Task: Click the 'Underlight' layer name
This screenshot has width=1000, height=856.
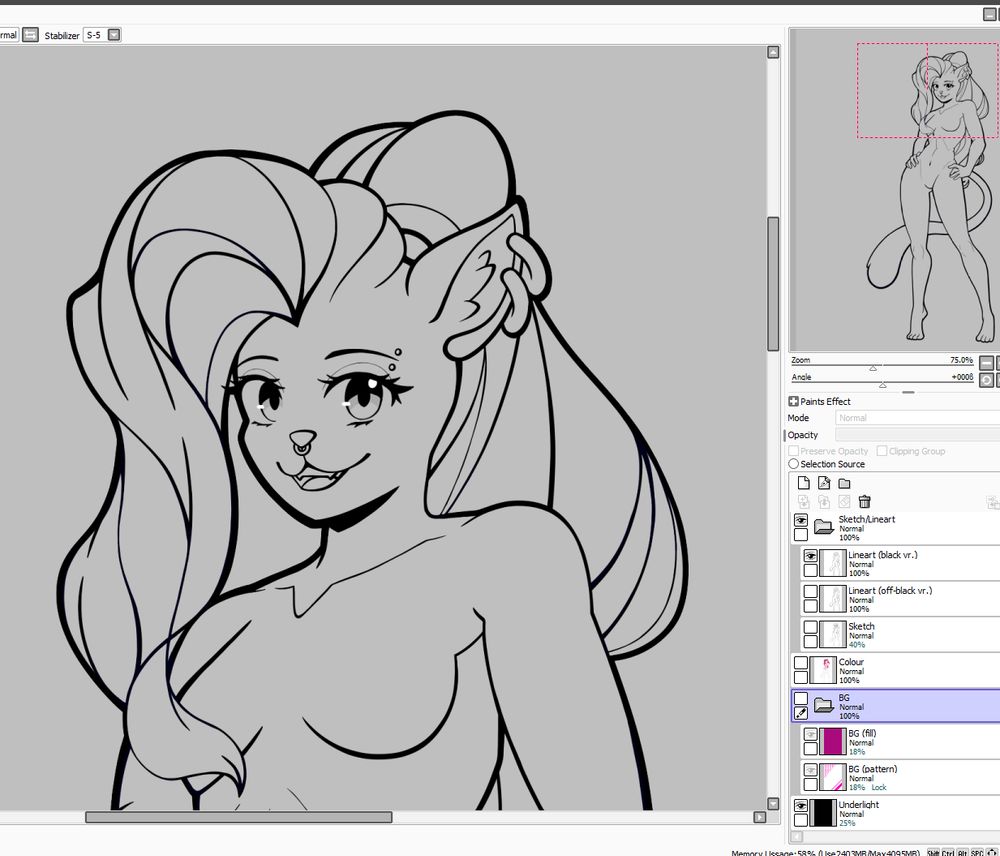Action: tap(858, 805)
